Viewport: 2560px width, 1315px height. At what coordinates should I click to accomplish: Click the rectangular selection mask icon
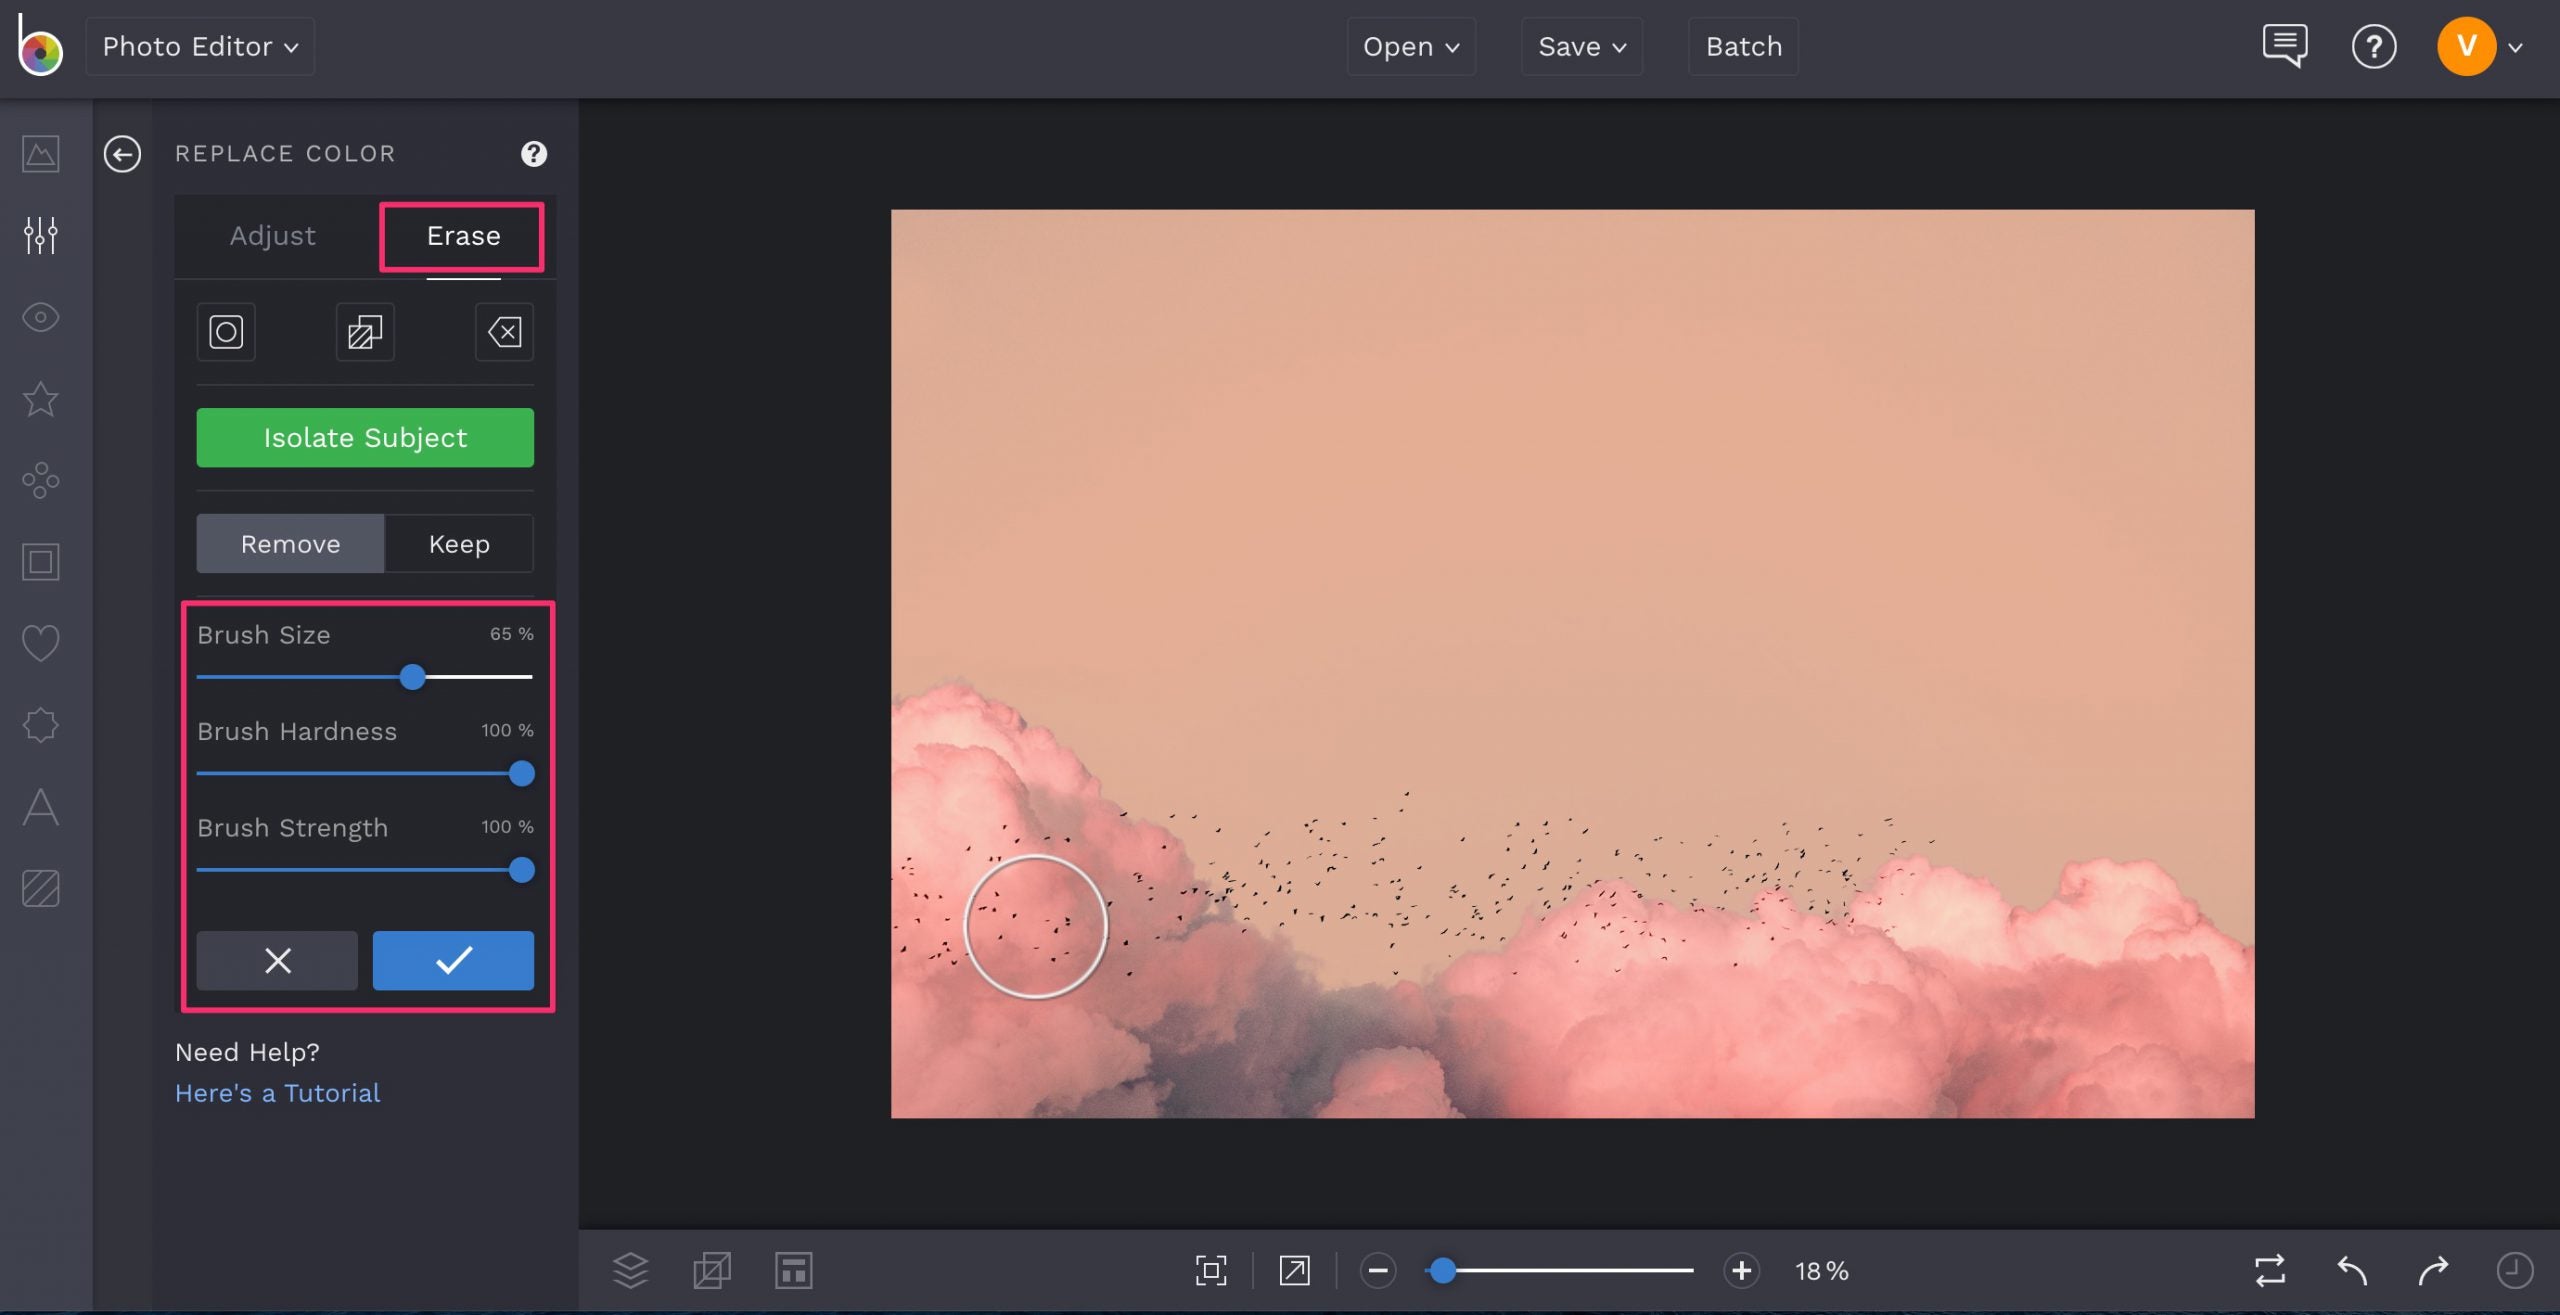364,330
